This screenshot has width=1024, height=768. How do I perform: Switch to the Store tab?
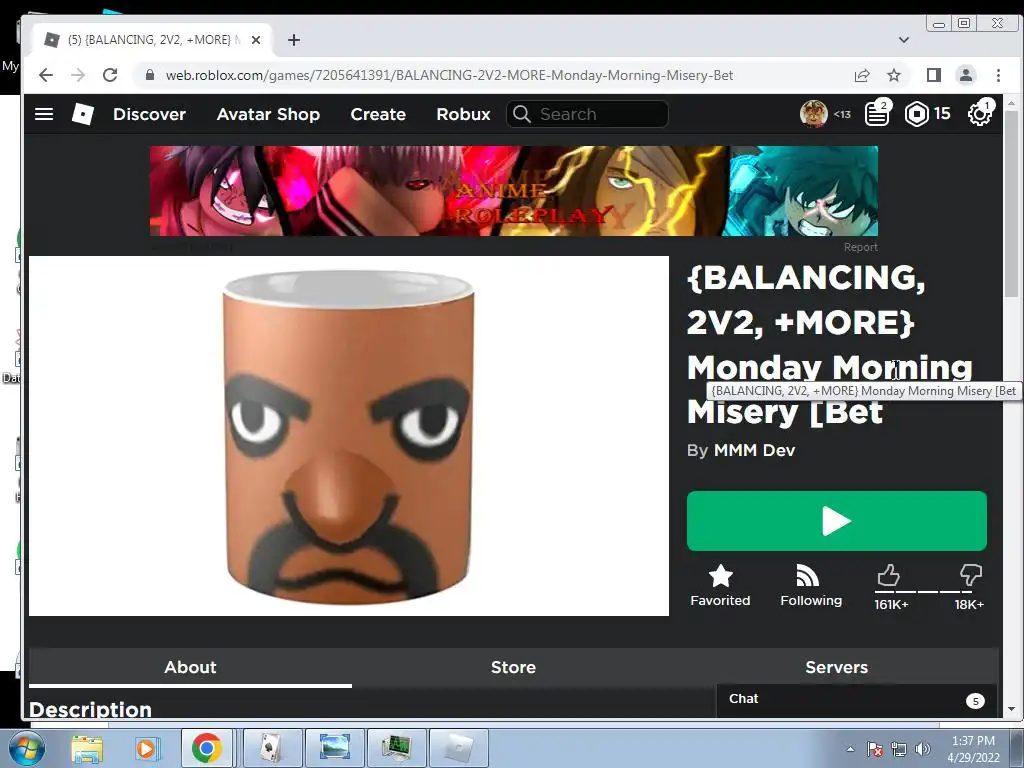513,667
